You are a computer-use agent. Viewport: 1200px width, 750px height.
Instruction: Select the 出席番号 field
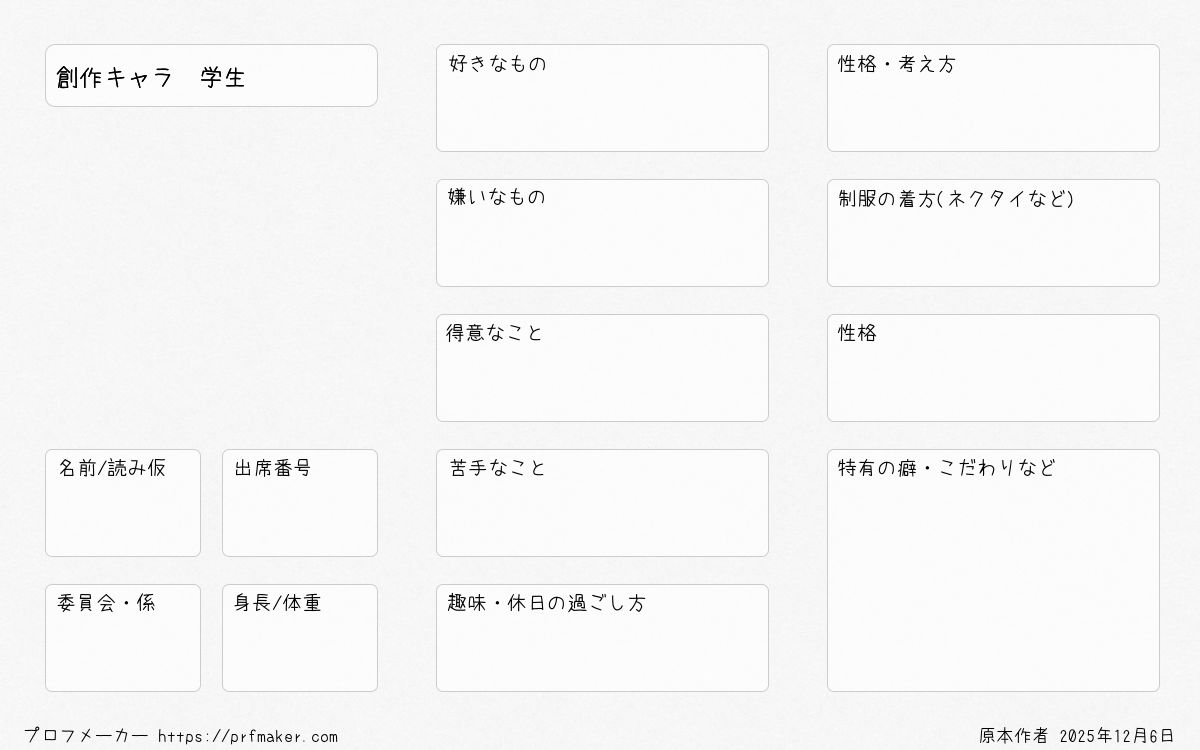[x=300, y=503]
